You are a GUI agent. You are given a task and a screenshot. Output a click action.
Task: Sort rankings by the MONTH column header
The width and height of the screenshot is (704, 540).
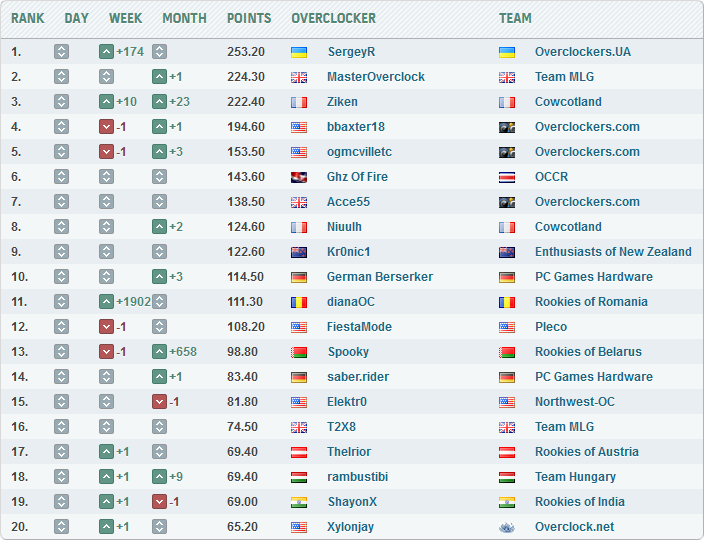point(184,18)
